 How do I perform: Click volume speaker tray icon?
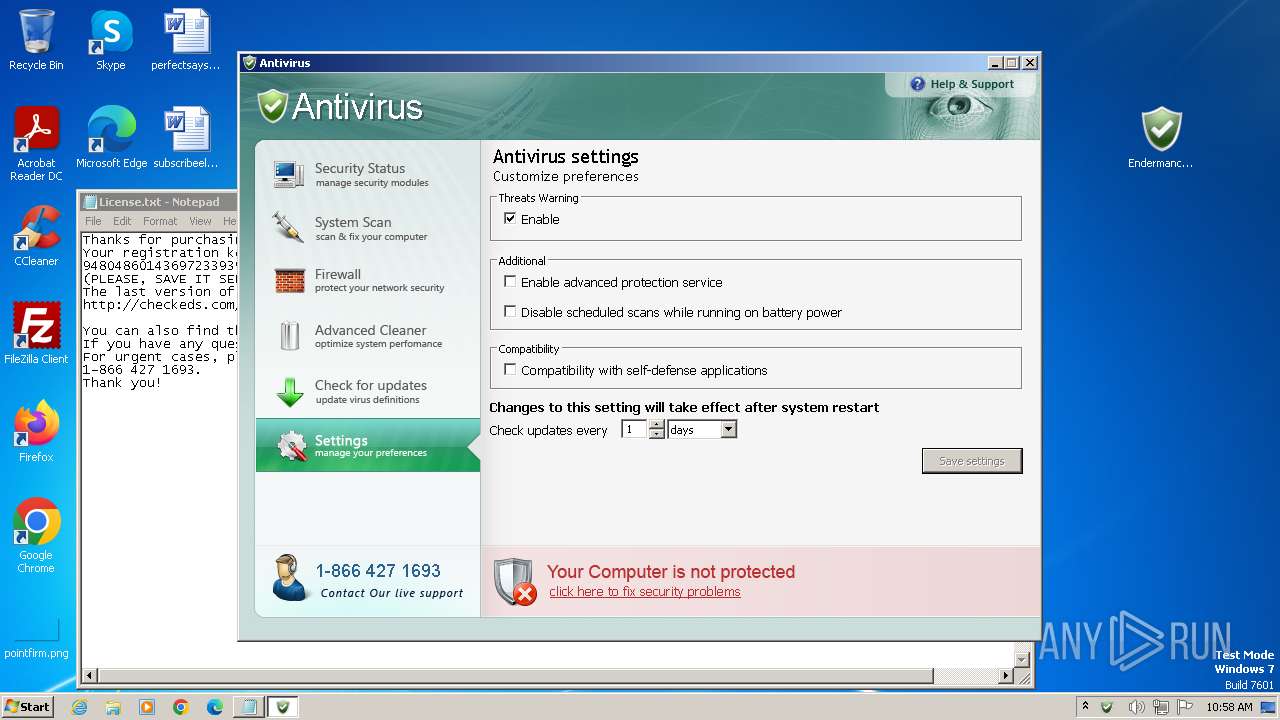pyautogui.click(x=1136, y=707)
